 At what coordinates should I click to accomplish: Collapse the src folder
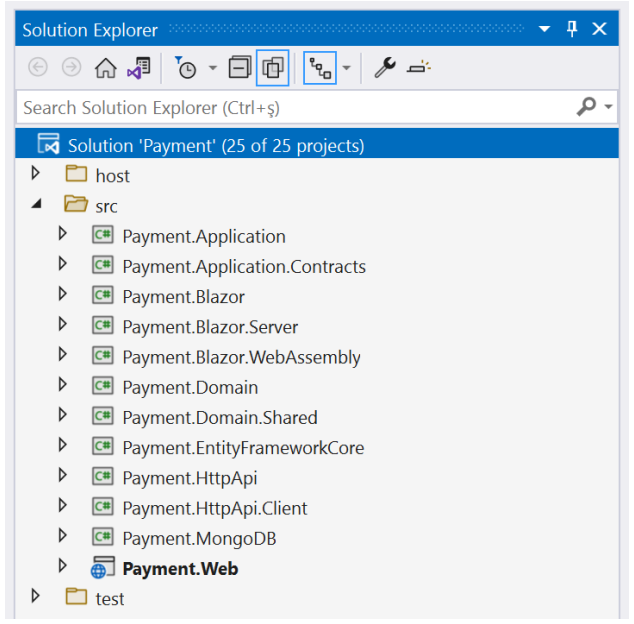36,204
